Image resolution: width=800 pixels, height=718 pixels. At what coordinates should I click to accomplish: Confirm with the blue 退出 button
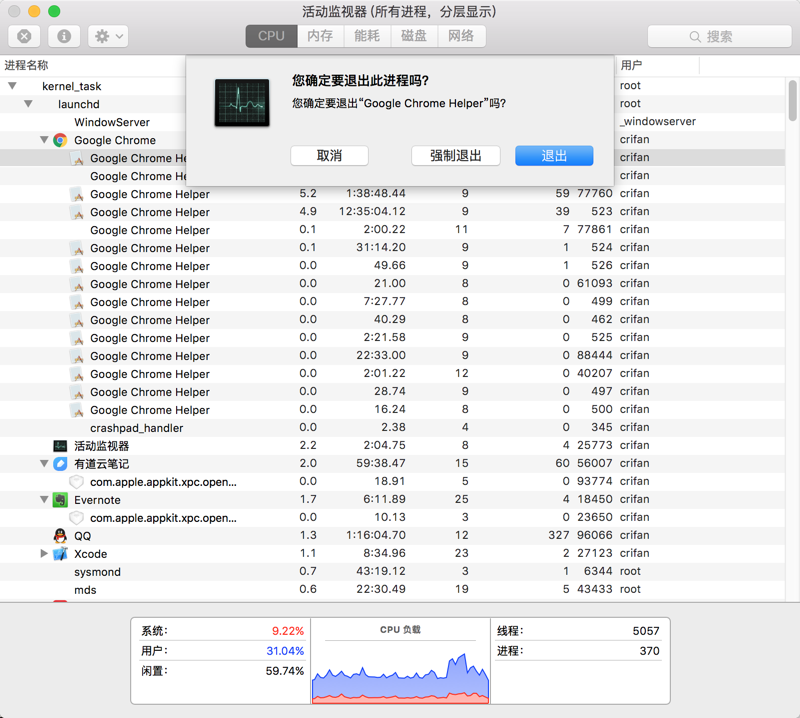click(x=554, y=156)
